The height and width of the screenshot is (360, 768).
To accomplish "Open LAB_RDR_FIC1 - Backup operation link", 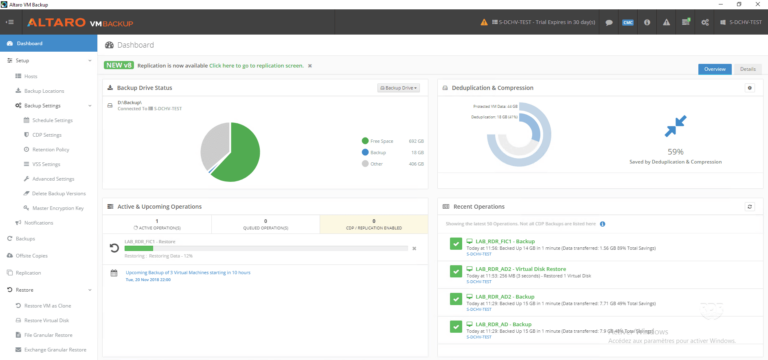I will tap(505, 241).
